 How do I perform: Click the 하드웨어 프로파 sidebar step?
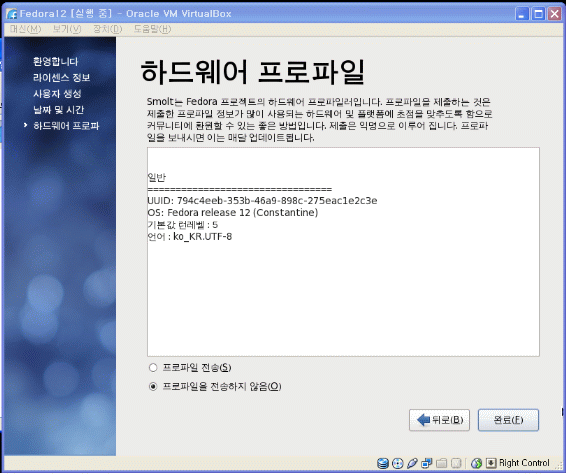[x=66, y=126]
